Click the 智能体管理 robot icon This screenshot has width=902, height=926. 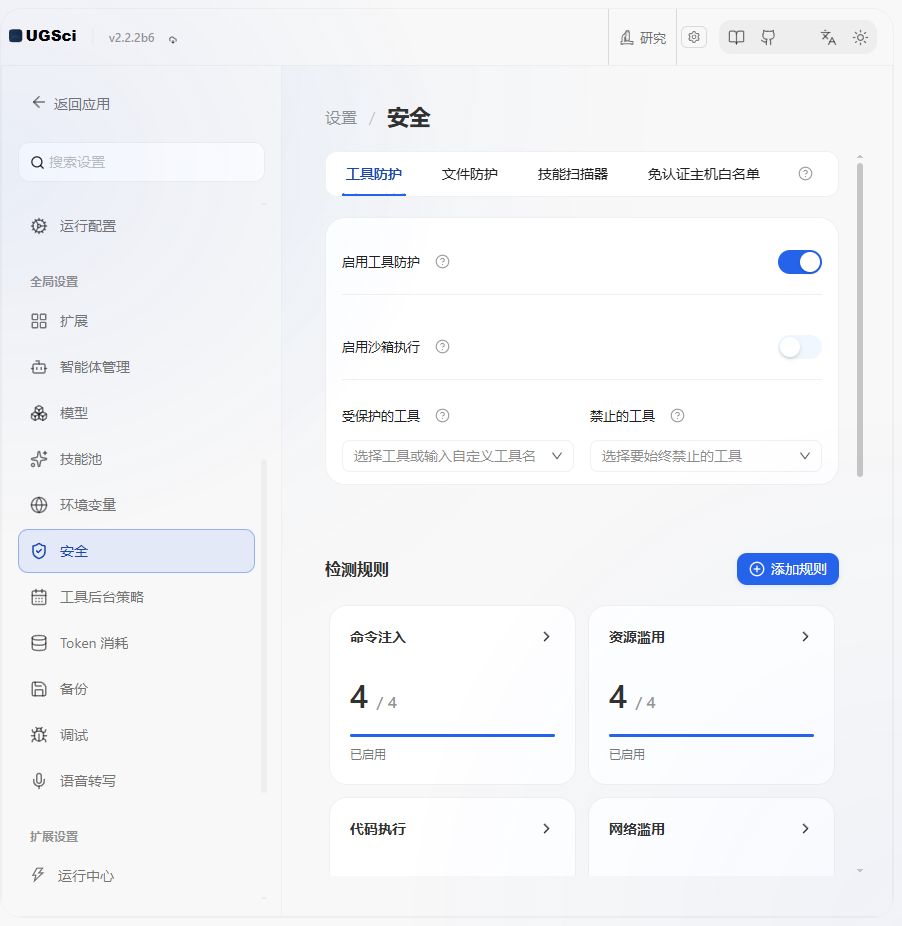(39, 367)
